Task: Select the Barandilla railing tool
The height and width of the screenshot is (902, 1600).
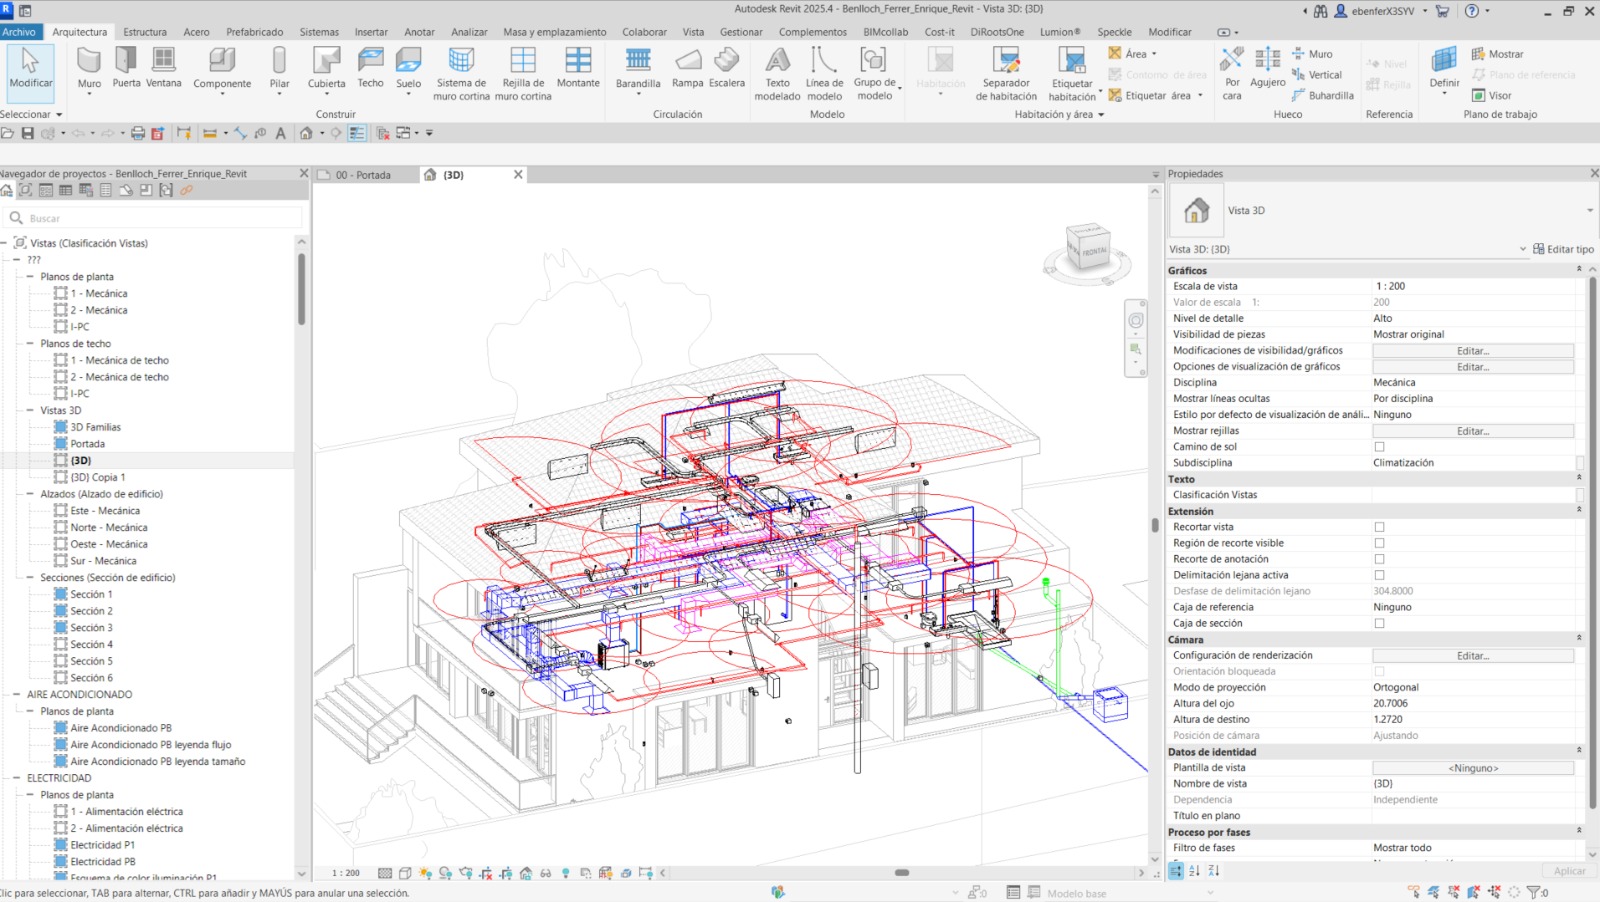Action: (x=638, y=68)
